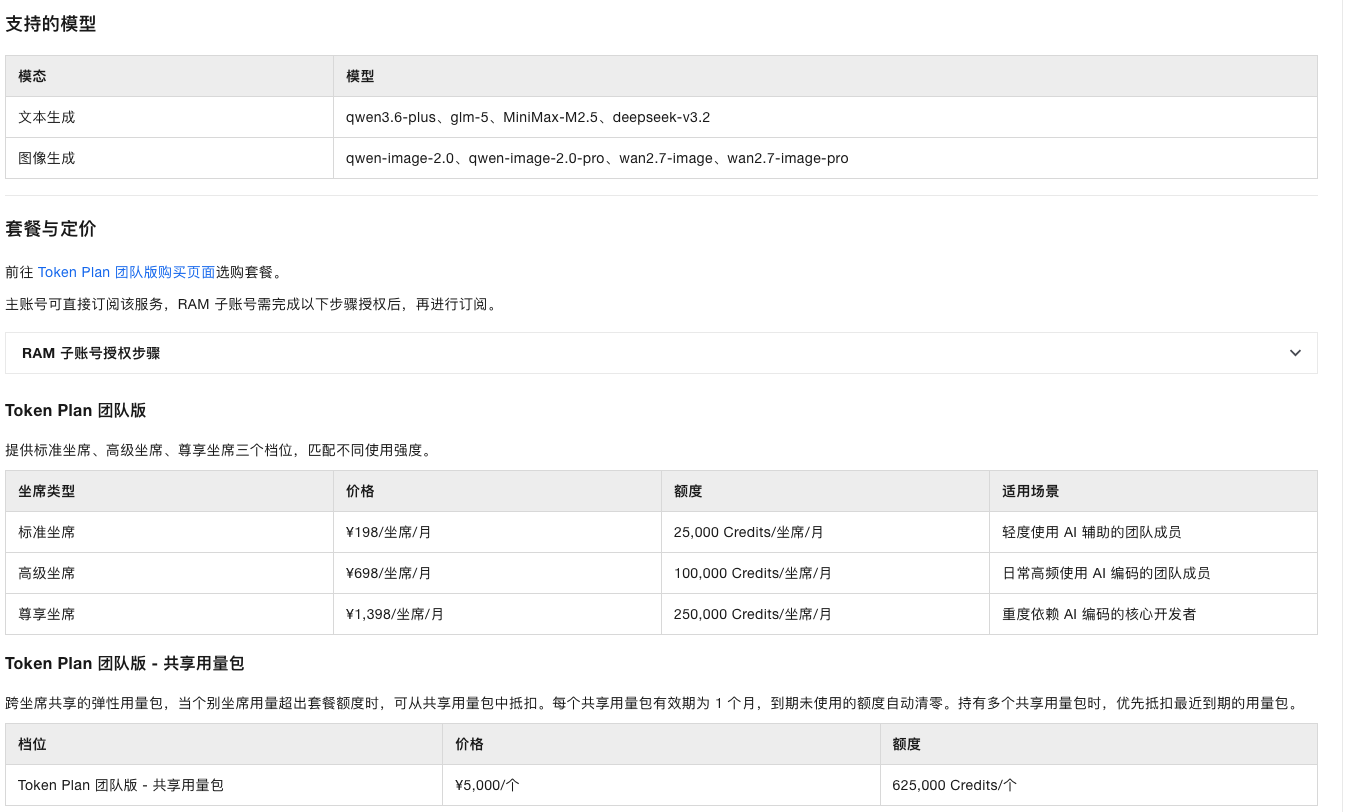Click the 模态 column header
The height and width of the screenshot is (812, 1345).
tap(169, 76)
